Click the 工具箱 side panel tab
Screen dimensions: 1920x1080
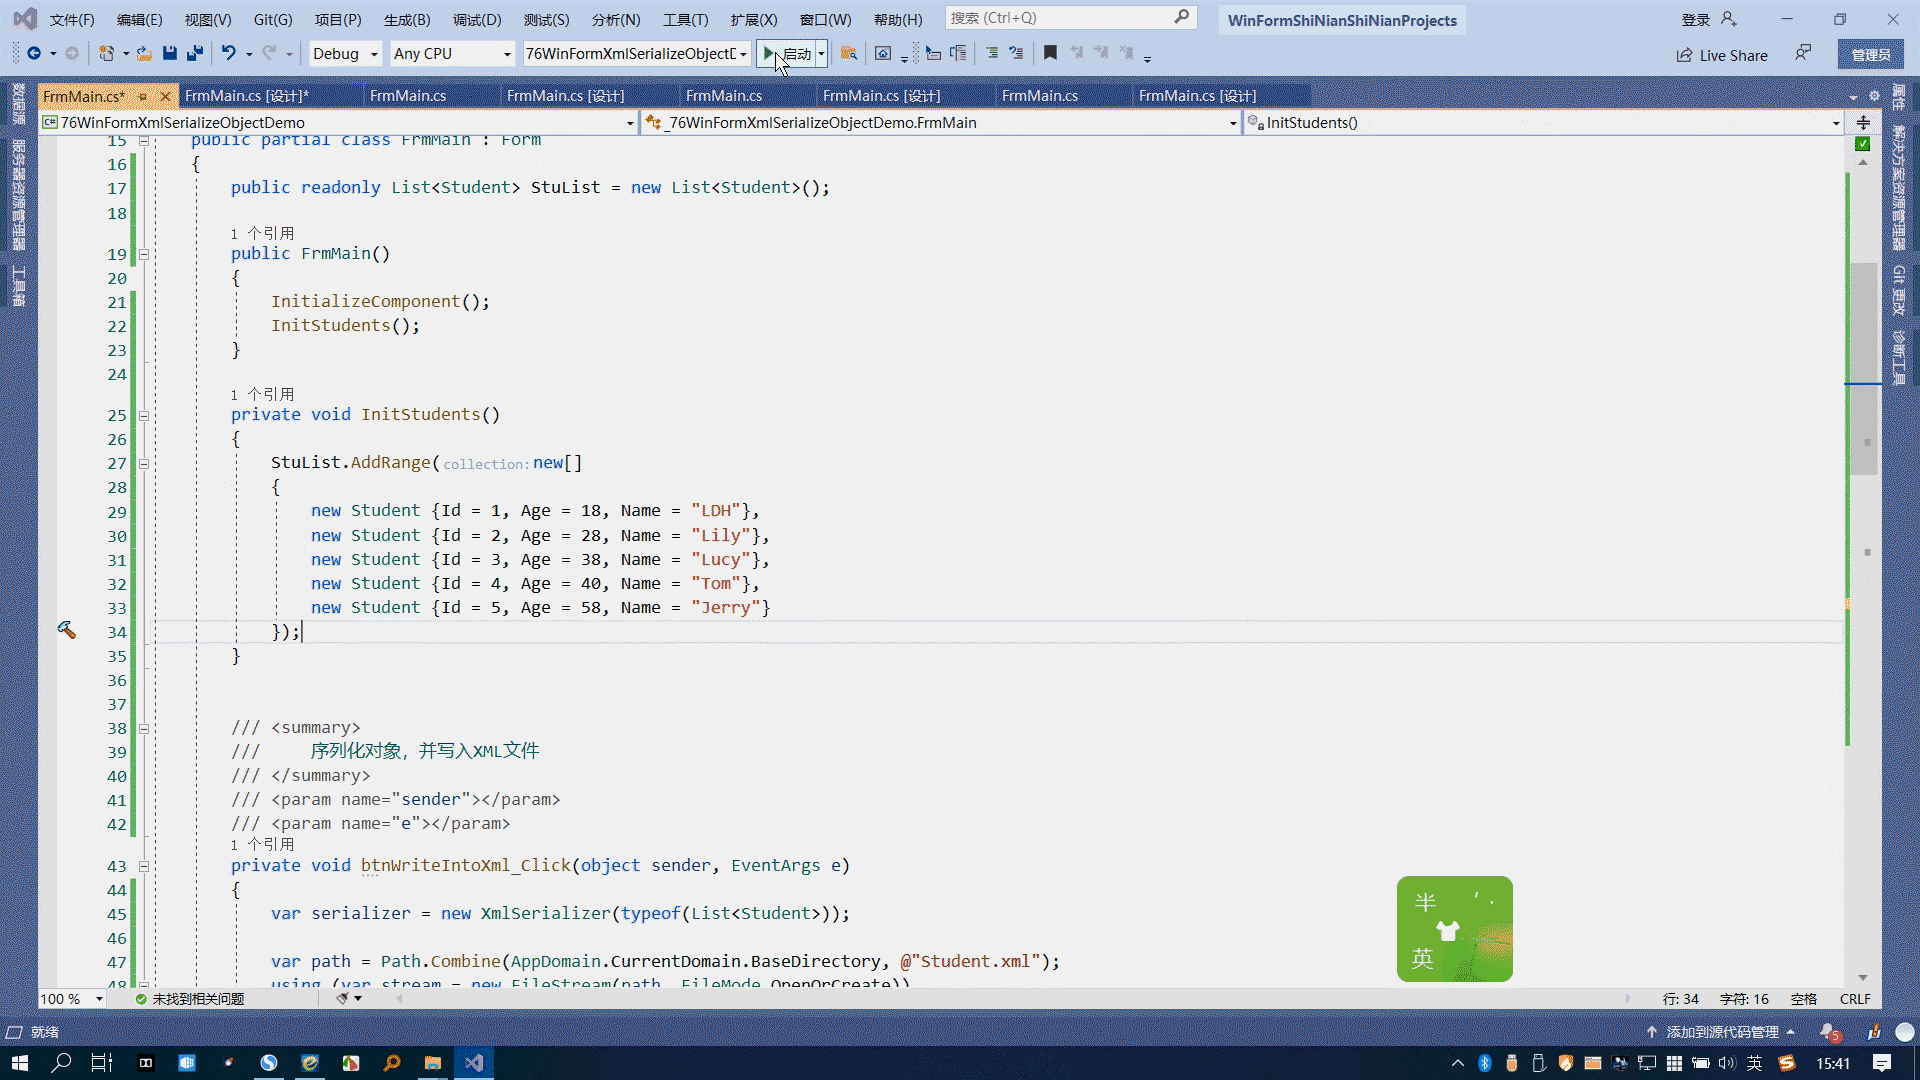point(18,286)
